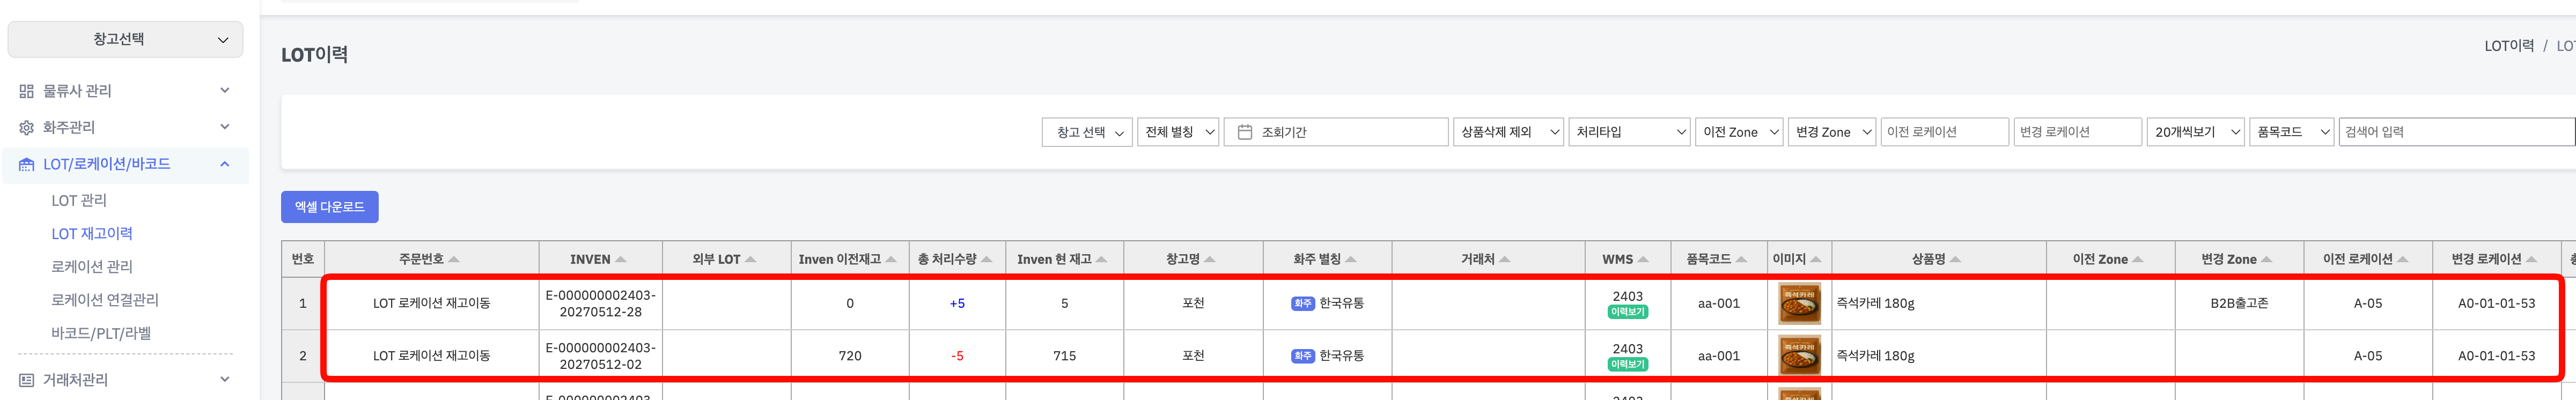Click sort arrow on 주문번호 column
The height and width of the screenshot is (400, 2576).
[x=454, y=259]
